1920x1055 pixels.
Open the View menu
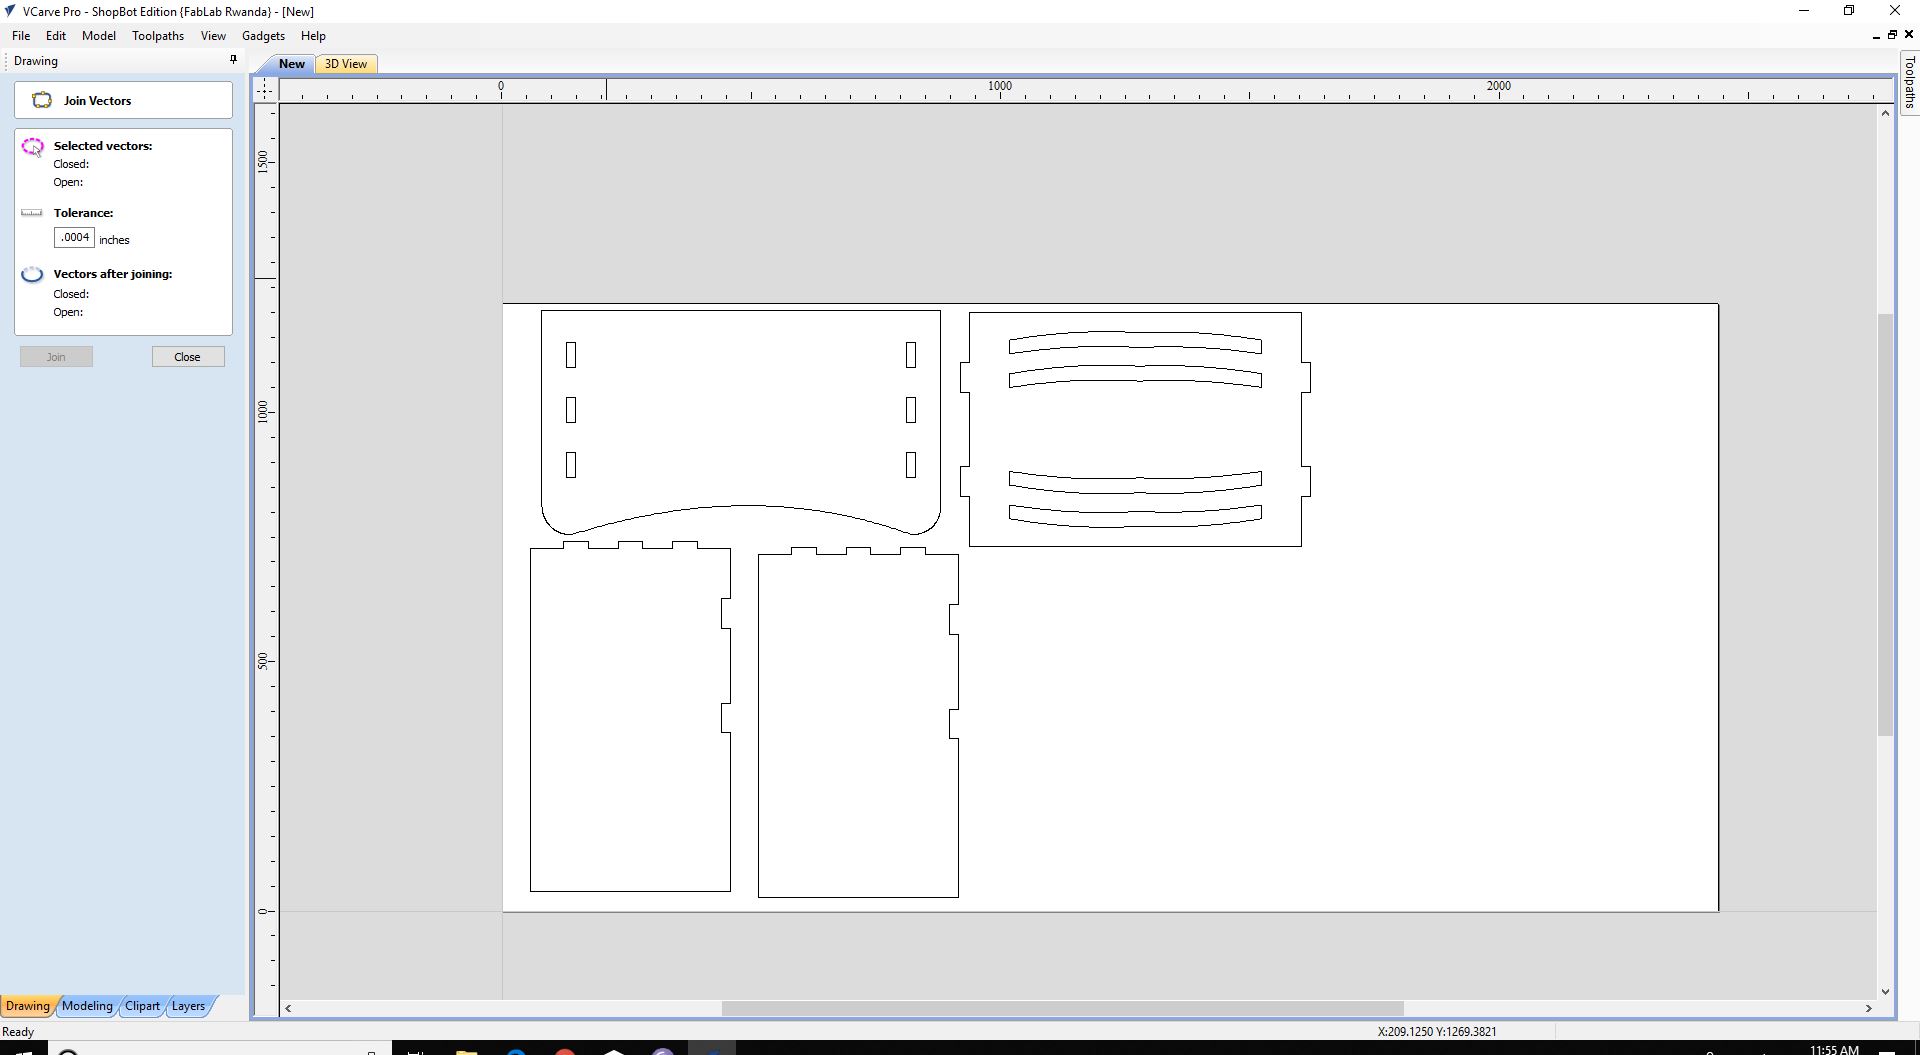click(x=213, y=36)
